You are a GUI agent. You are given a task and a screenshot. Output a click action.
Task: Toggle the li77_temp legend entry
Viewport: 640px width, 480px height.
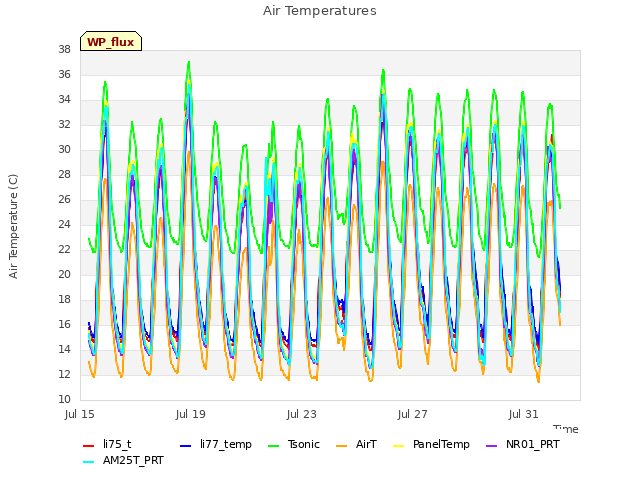click(216, 444)
